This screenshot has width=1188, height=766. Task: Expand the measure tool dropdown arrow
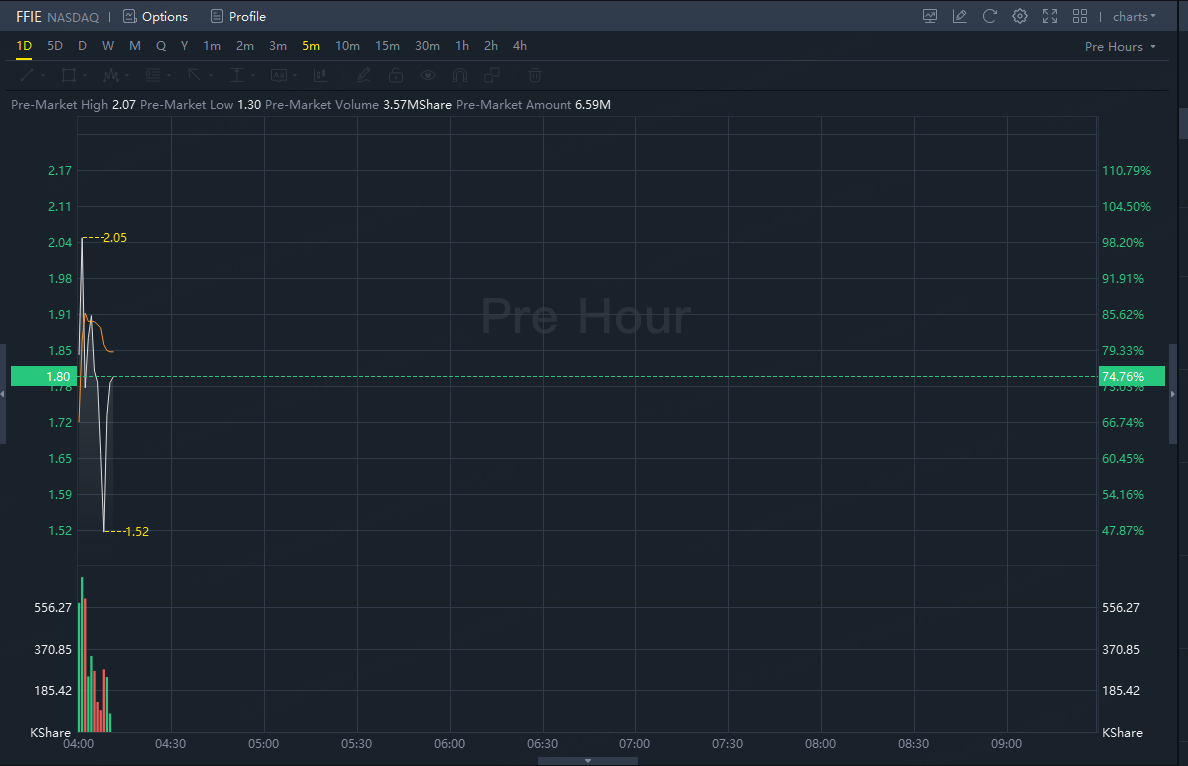(254, 76)
